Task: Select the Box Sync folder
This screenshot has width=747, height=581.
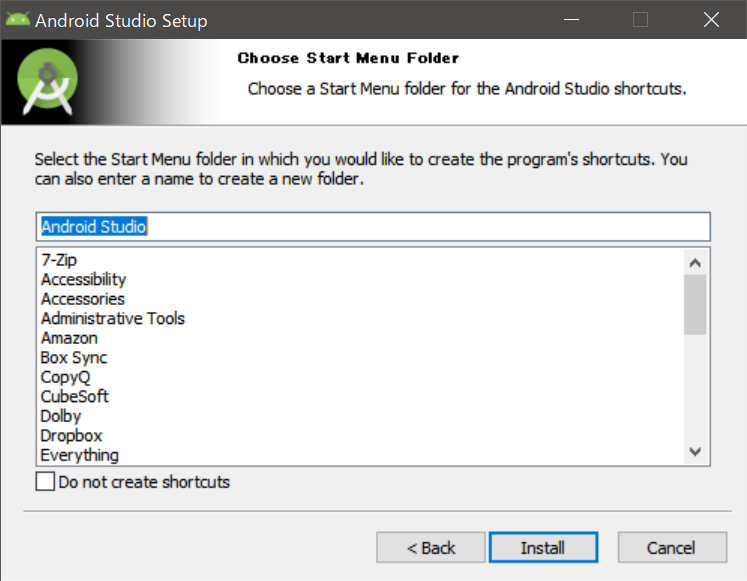Action: click(x=74, y=358)
